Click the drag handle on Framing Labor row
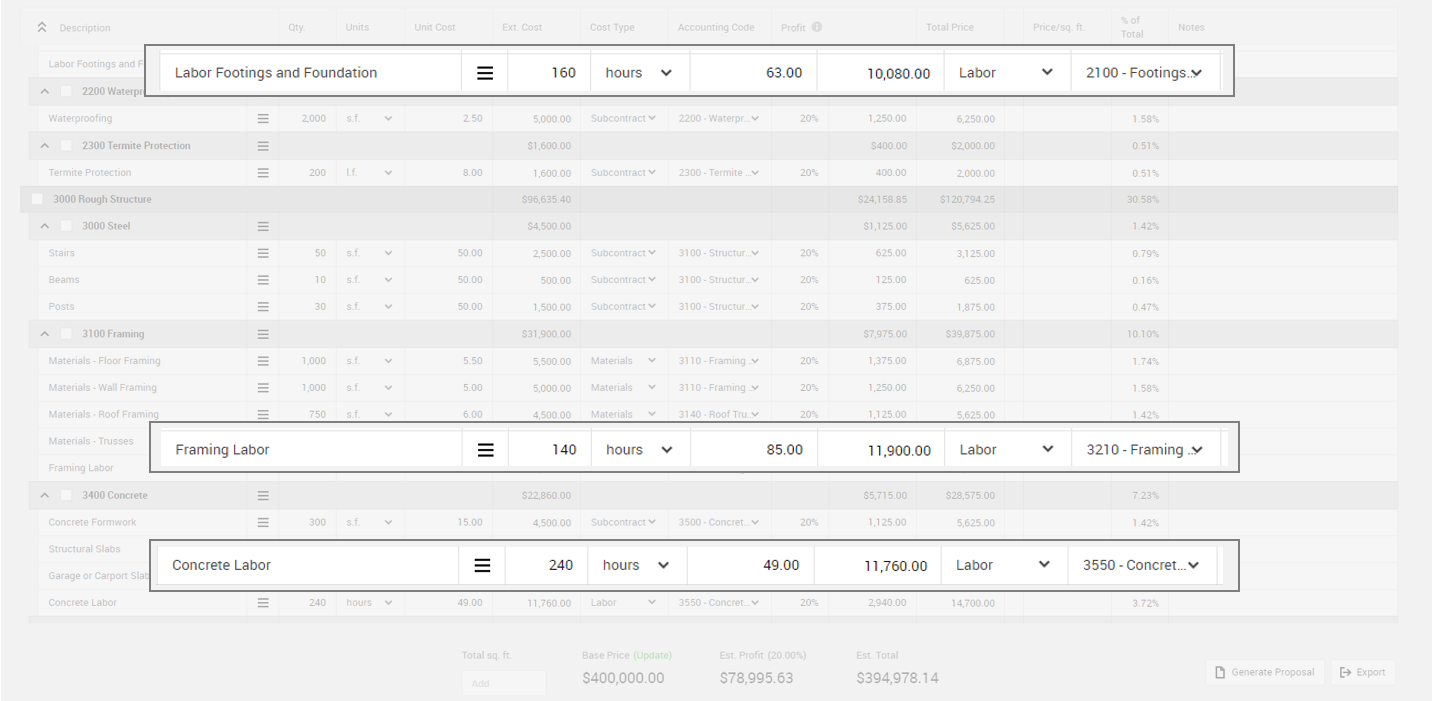Image resolution: width=1434 pixels, height=701 pixels. 485,450
